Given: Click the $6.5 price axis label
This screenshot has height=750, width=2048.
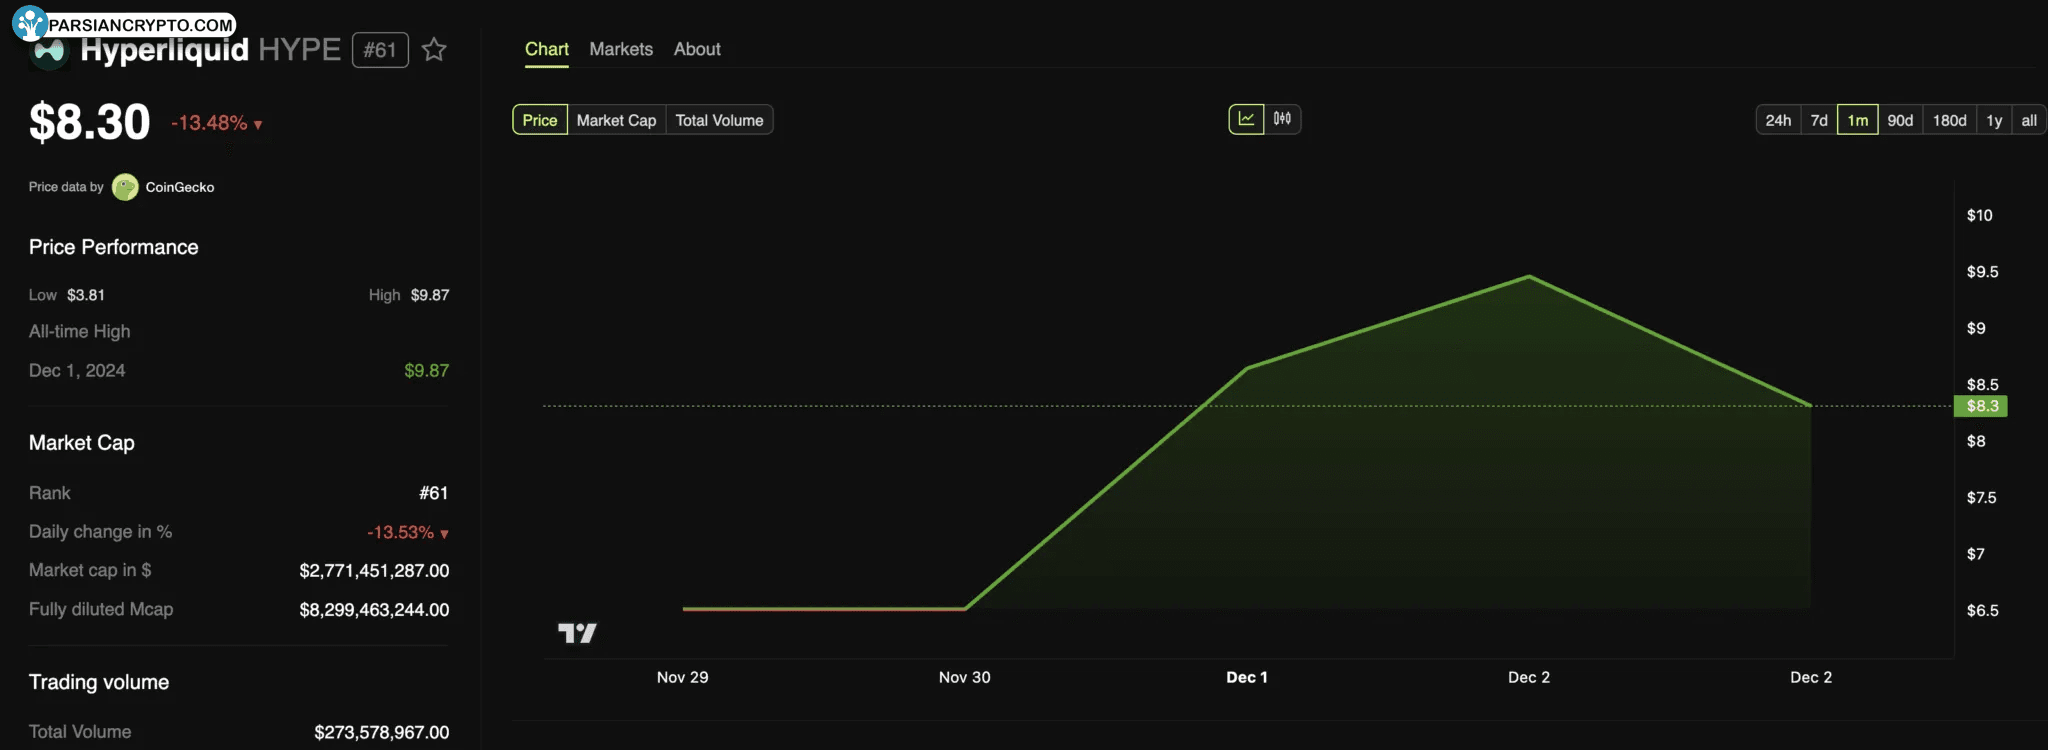Looking at the screenshot, I should pyautogui.click(x=1982, y=610).
